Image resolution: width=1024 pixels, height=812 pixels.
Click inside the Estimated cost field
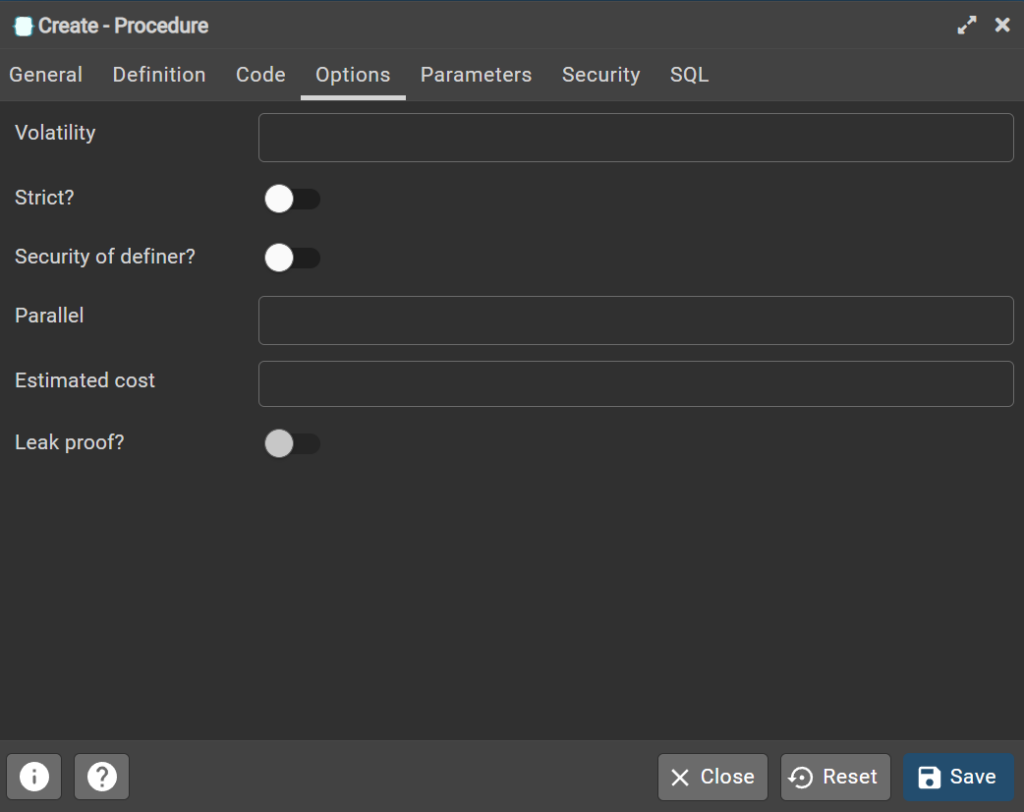coord(636,383)
